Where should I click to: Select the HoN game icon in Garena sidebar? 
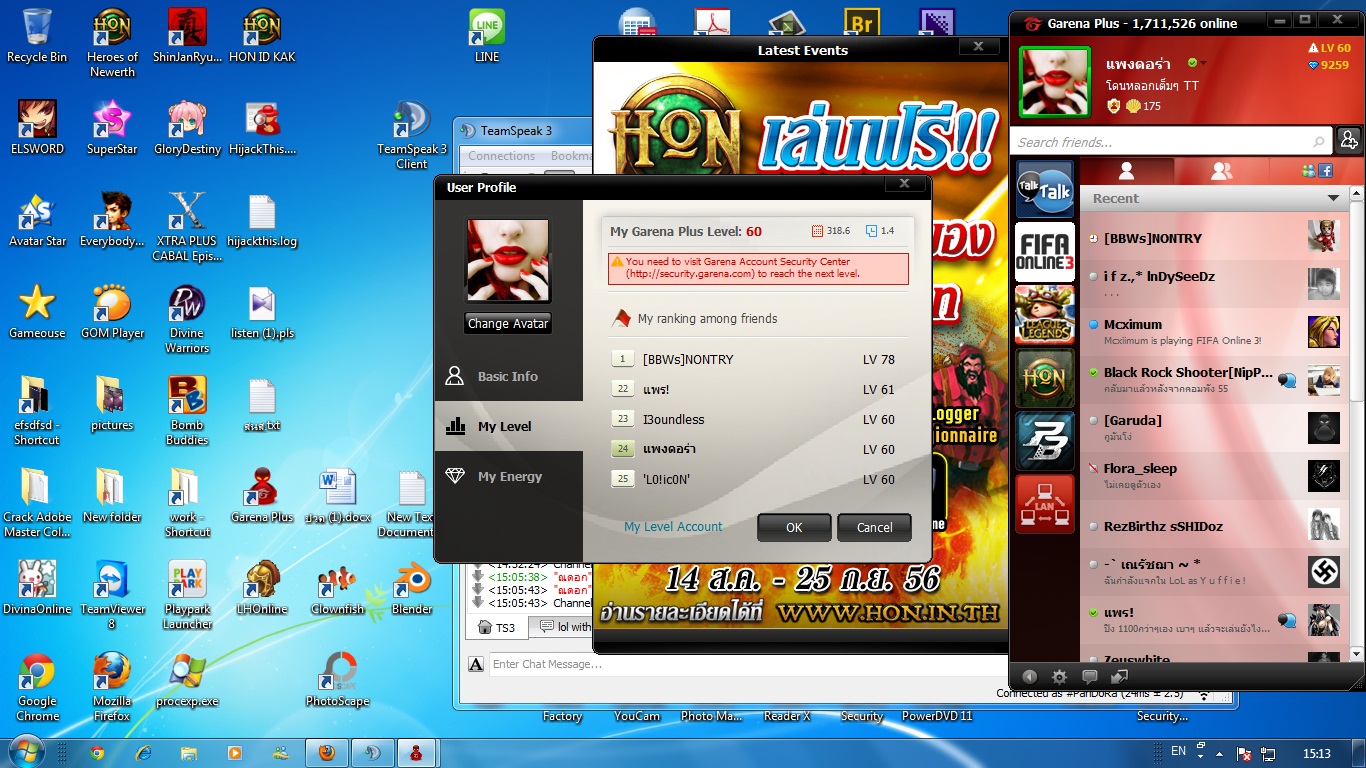[1044, 378]
